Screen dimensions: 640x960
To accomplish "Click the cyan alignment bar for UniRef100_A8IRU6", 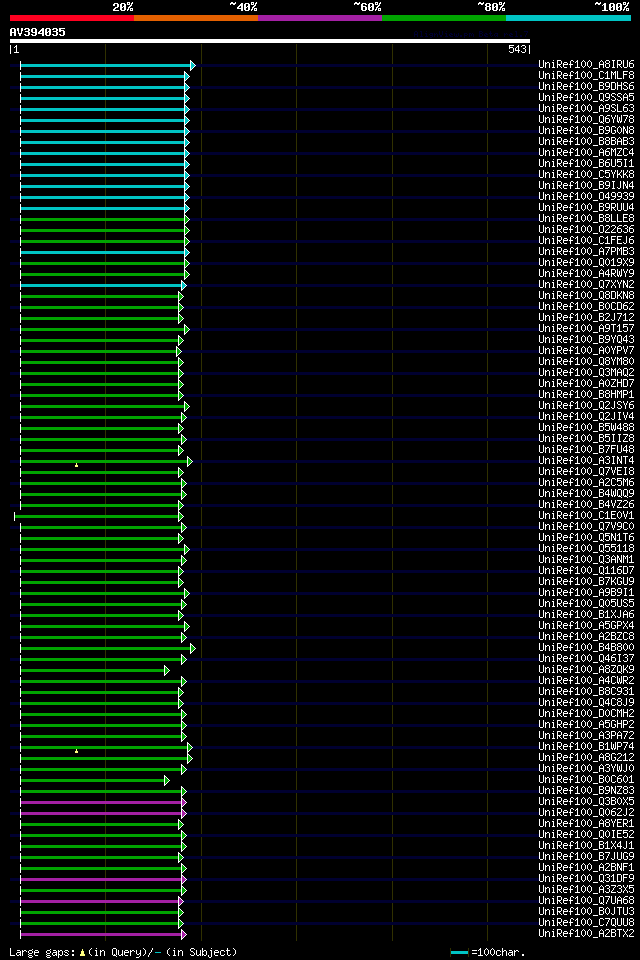I will (105, 66).
